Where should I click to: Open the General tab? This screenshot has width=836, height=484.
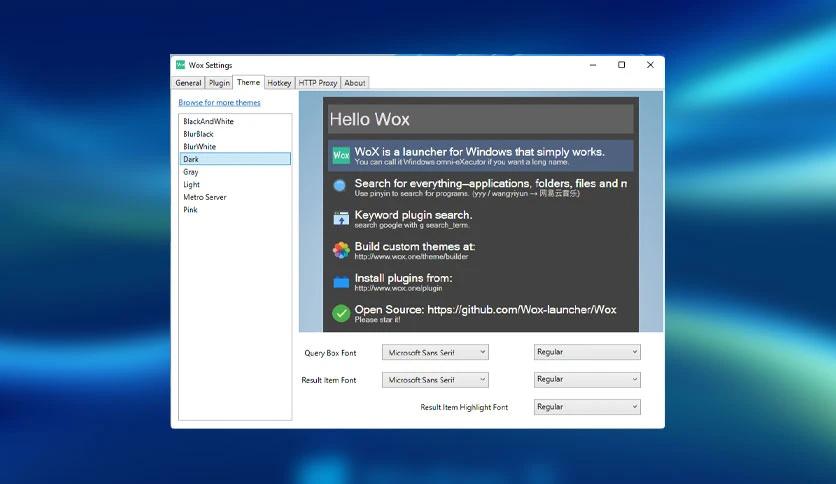tap(188, 83)
